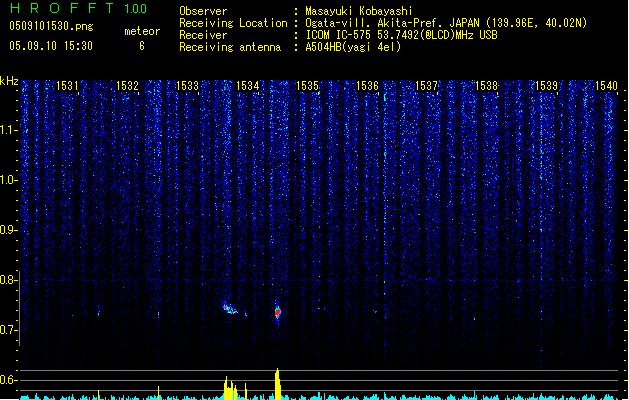Click the 1531 time marker

pyautogui.click(x=67, y=86)
